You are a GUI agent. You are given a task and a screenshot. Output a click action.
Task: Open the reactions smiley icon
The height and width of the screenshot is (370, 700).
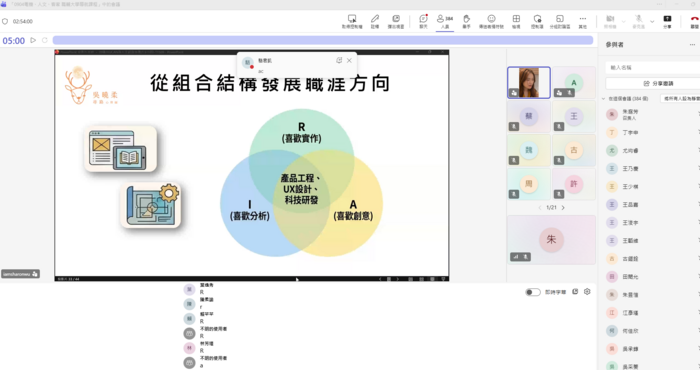pos(492,18)
